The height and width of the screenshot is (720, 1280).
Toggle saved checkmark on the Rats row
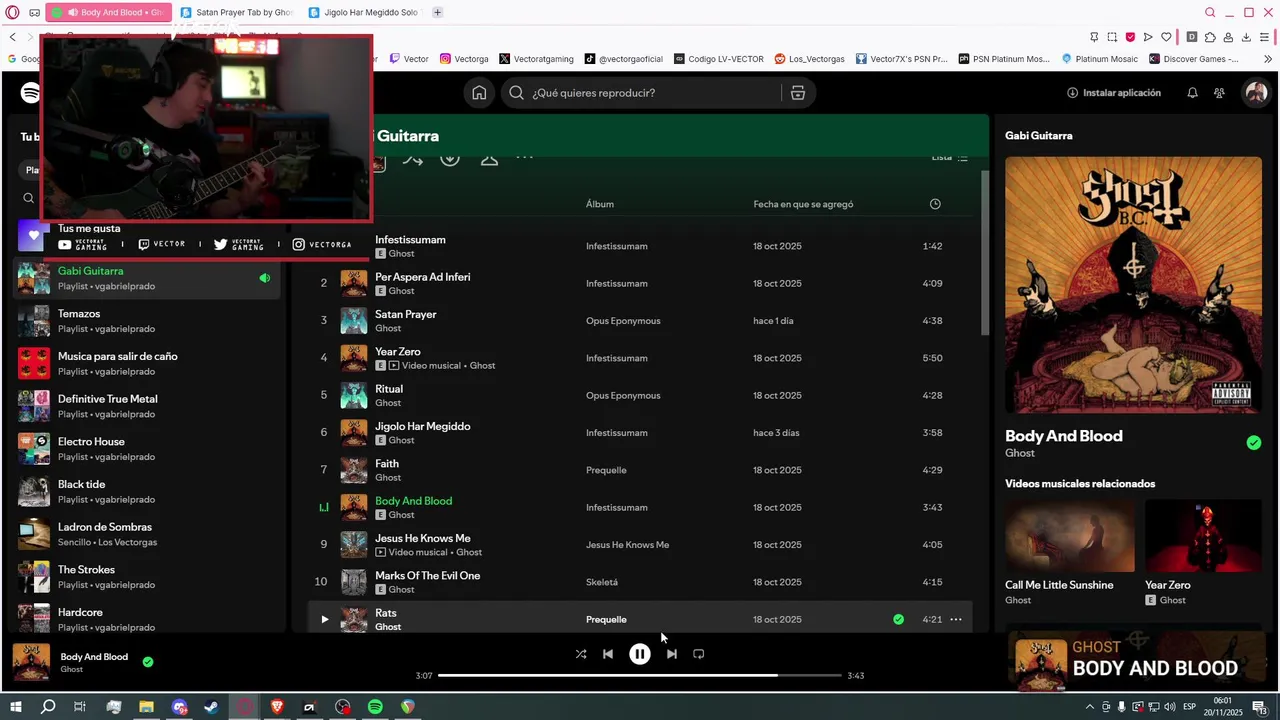point(898,619)
